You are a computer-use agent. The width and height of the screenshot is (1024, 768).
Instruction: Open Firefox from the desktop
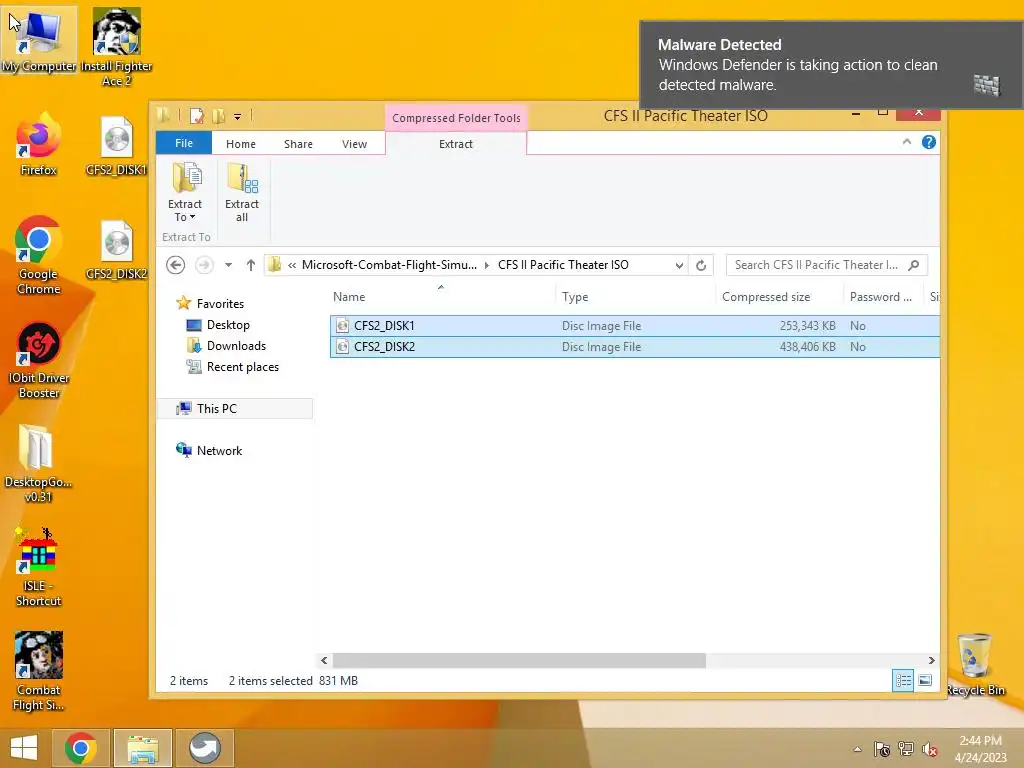(x=39, y=144)
